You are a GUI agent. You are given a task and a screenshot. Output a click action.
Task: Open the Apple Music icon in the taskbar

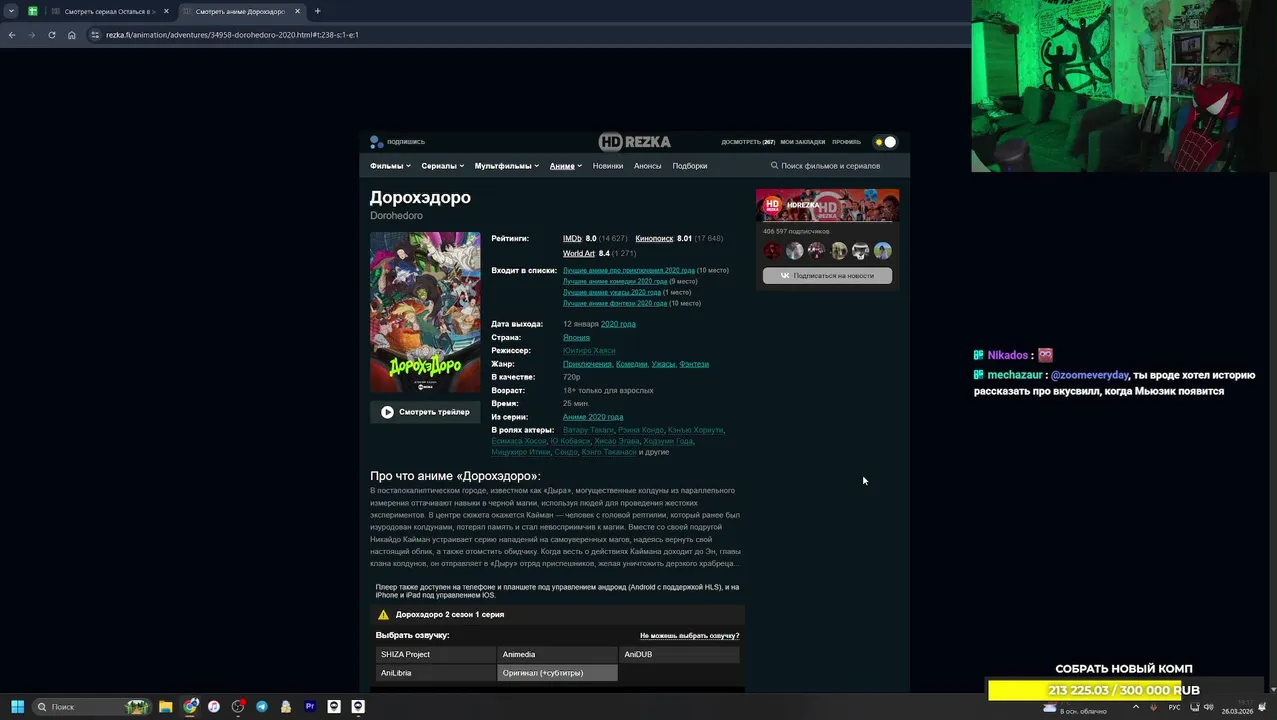(x=214, y=707)
